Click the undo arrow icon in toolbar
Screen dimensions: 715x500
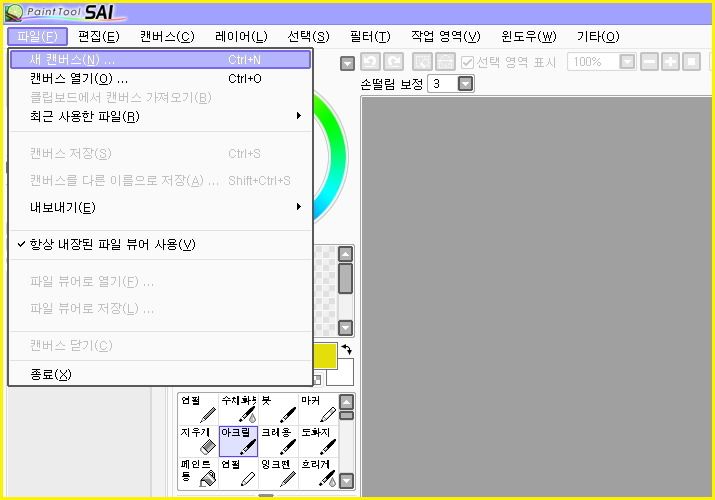(x=370, y=62)
